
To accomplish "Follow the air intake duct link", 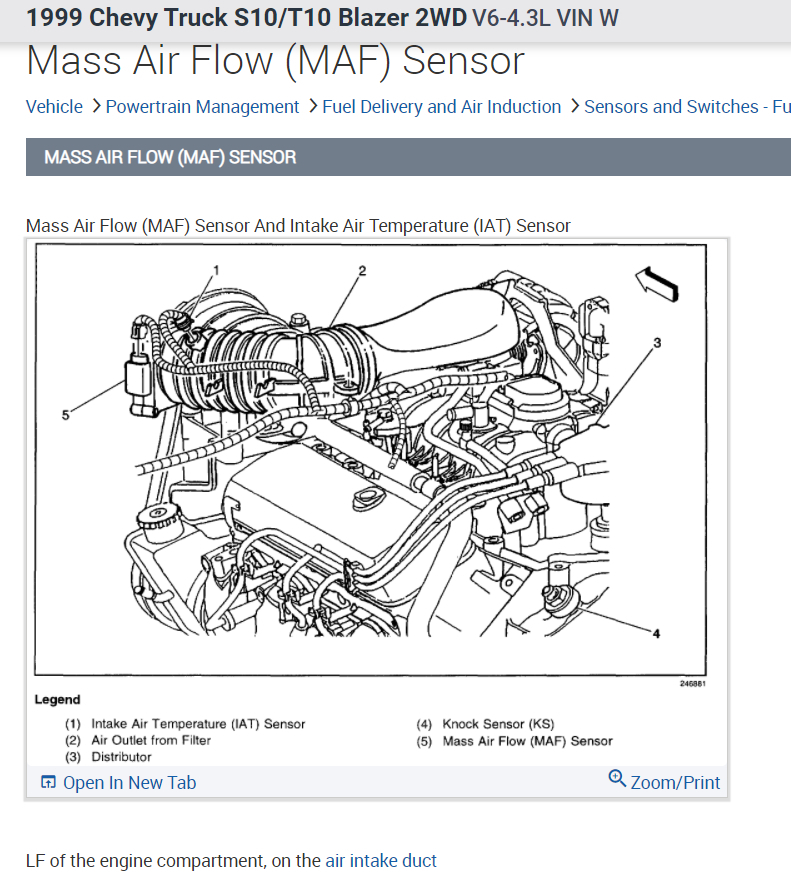I will 381,861.
